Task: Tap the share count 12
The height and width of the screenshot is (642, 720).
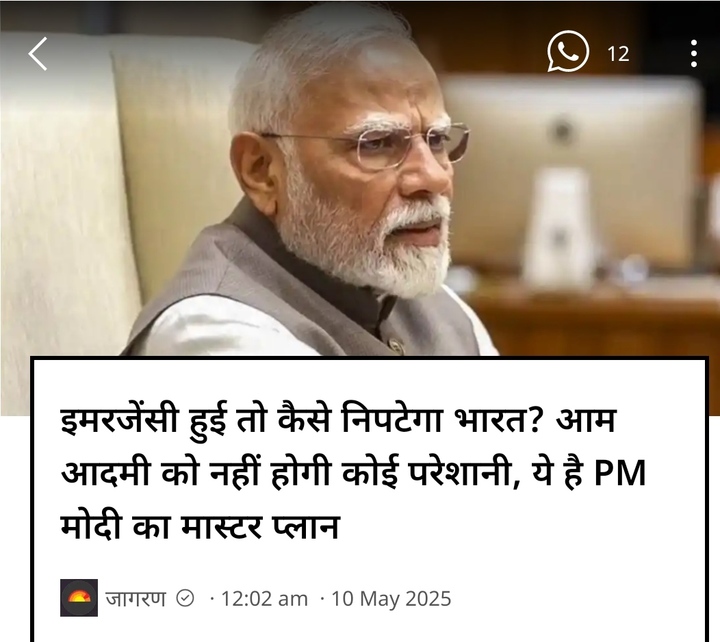Action: [618, 54]
